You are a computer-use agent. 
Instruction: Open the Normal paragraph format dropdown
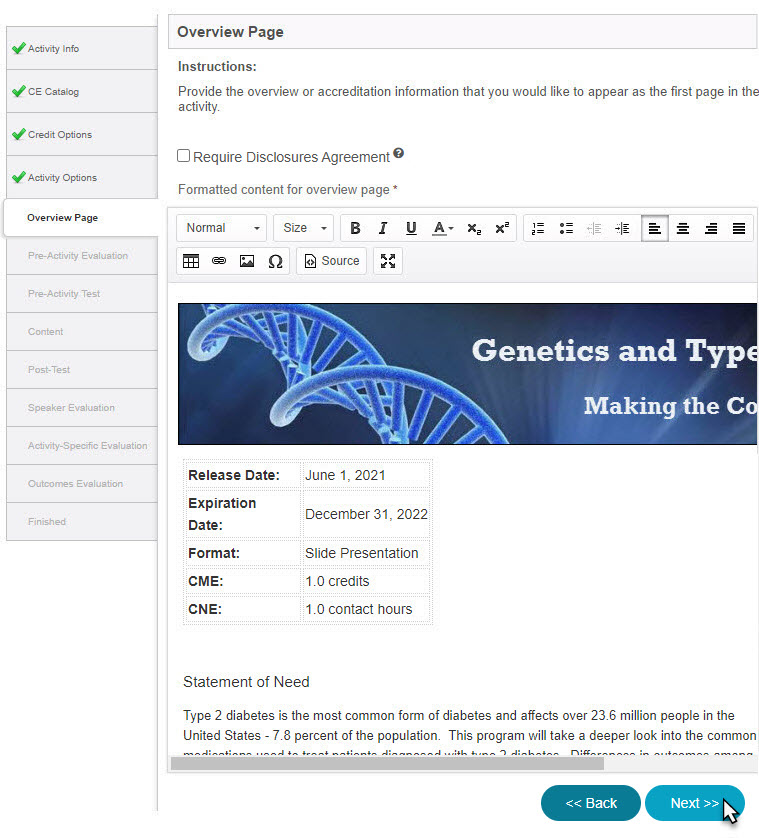coord(222,228)
